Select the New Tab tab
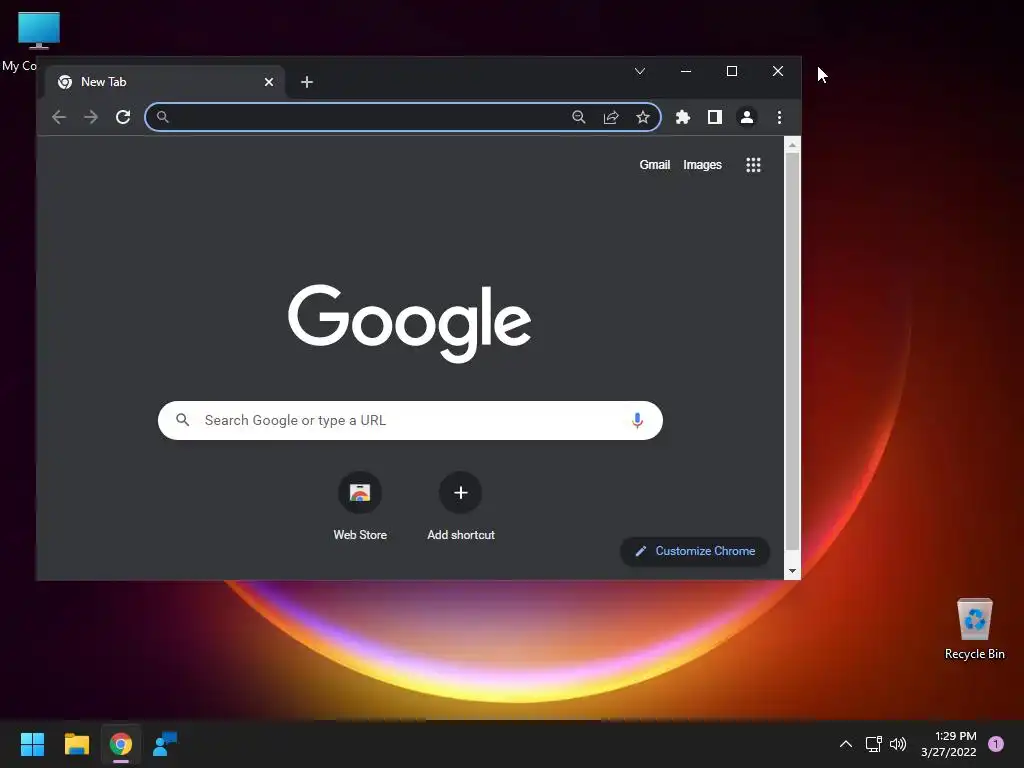The height and width of the screenshot is (768, 1024). (x=165, y=82)
